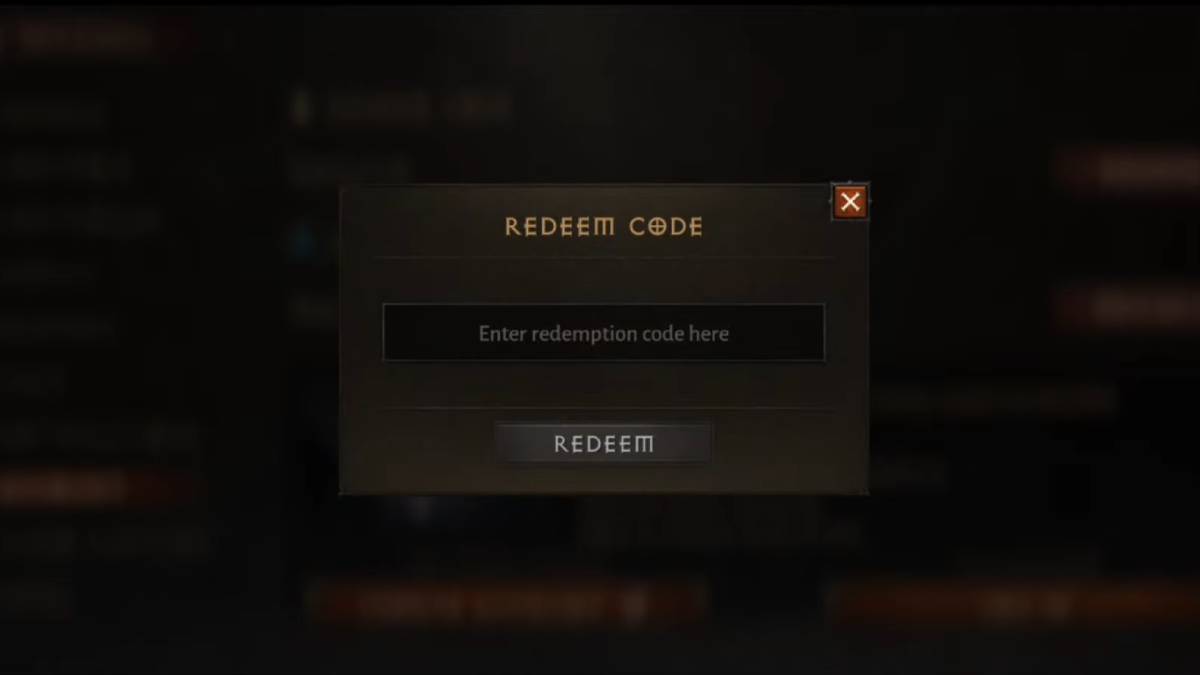Open the blurred red header tab at top left
1200x675 pixels.
pos(90,40)
